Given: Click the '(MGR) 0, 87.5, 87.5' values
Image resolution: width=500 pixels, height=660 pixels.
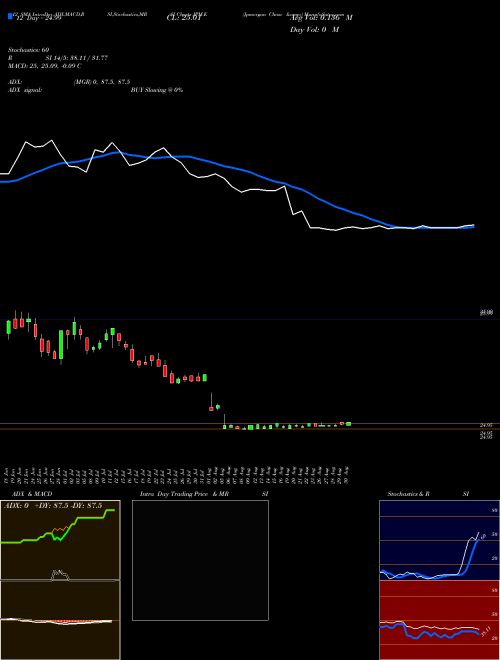Looking at the screenshot, I should (x=102, y=82).
